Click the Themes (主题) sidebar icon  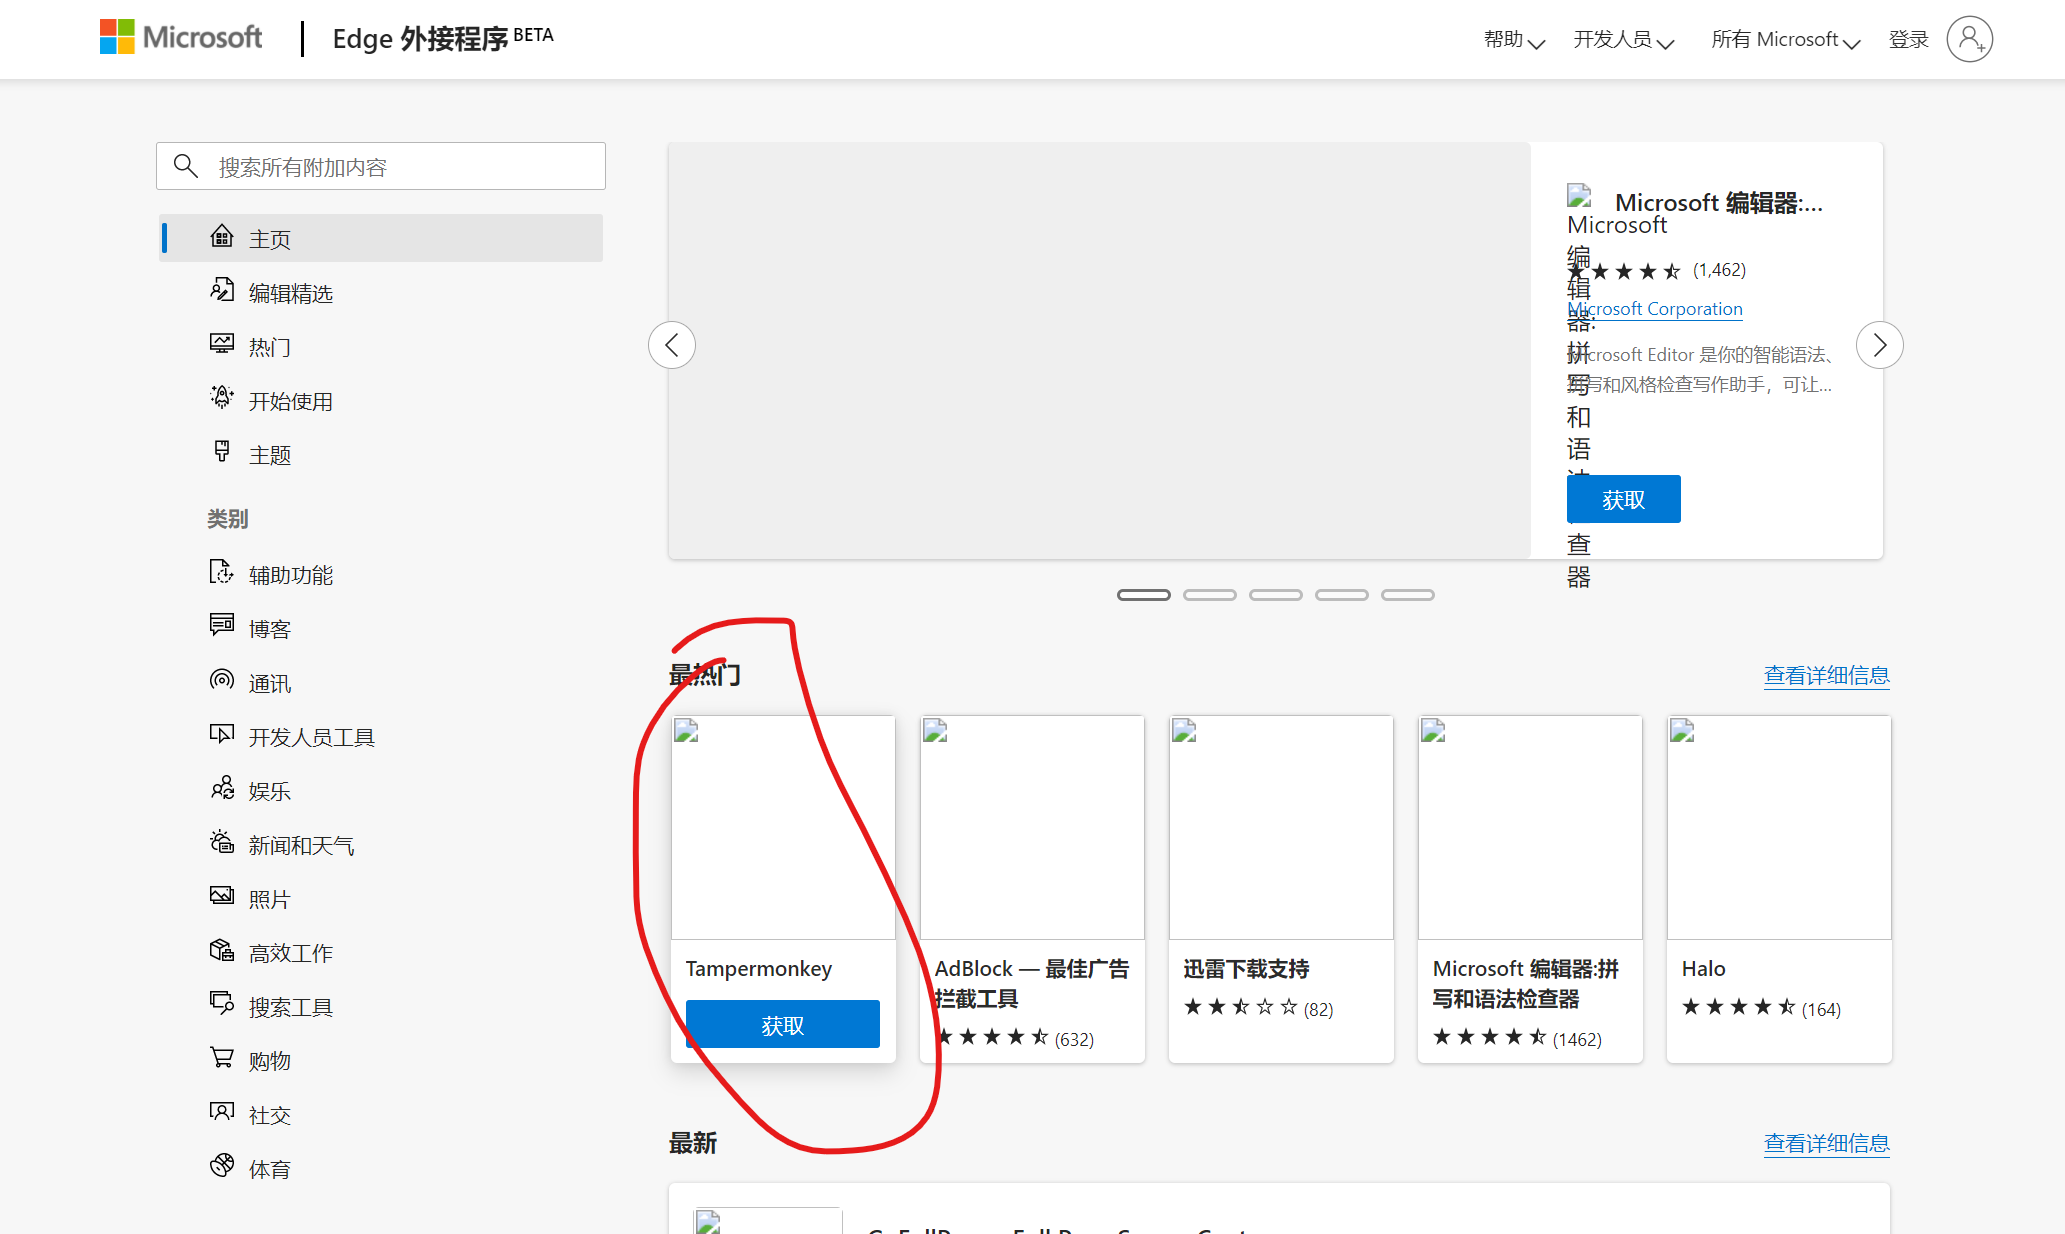click(222, 452)
